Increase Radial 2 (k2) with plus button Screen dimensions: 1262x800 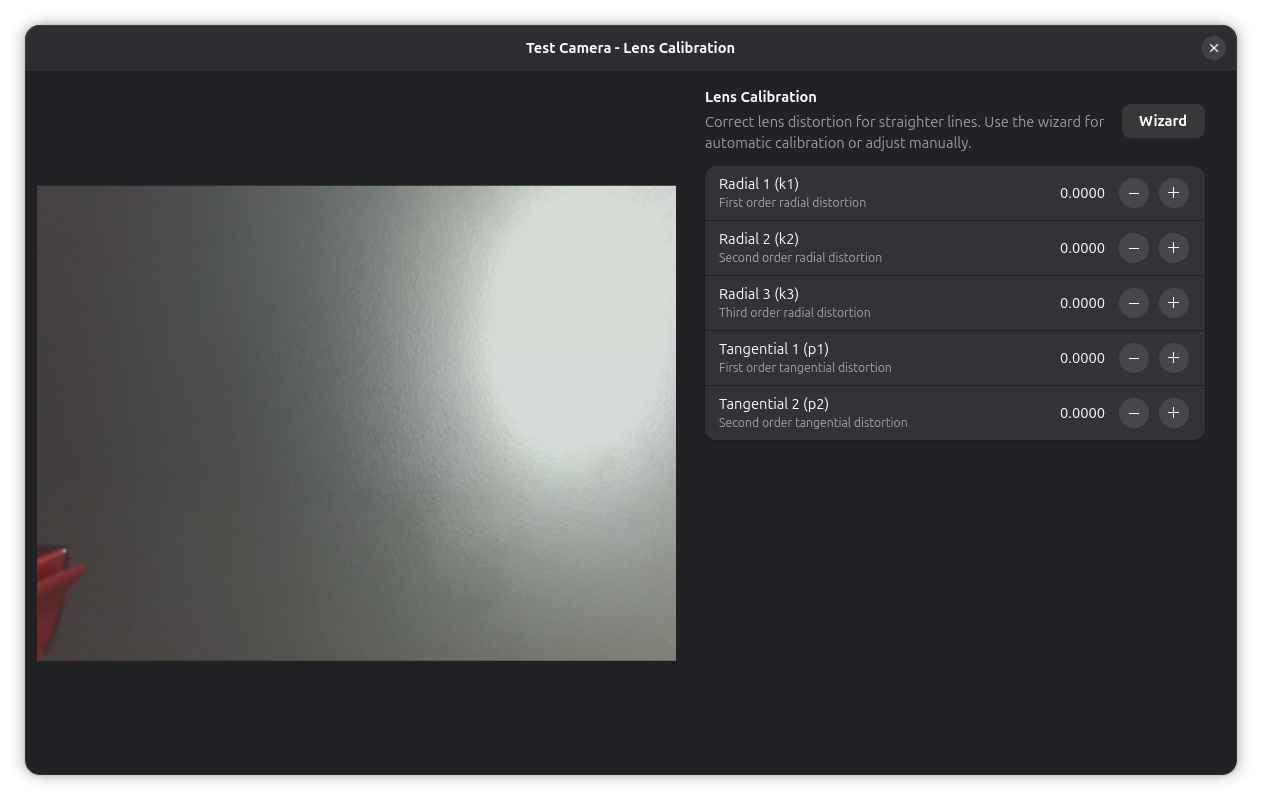tap(1173, 248)
